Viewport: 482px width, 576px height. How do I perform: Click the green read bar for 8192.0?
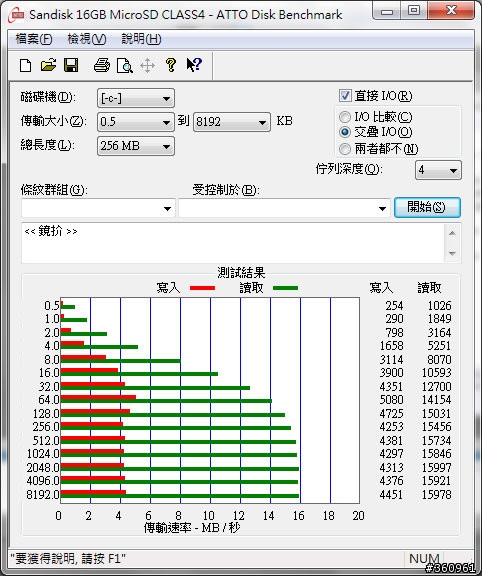[x=180, y=496]
